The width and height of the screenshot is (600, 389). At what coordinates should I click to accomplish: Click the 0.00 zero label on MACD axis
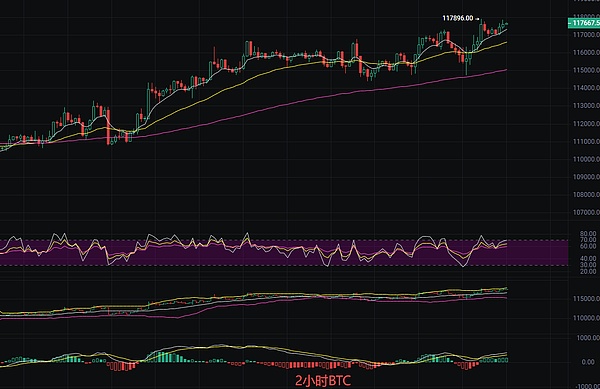coord(588,362)
